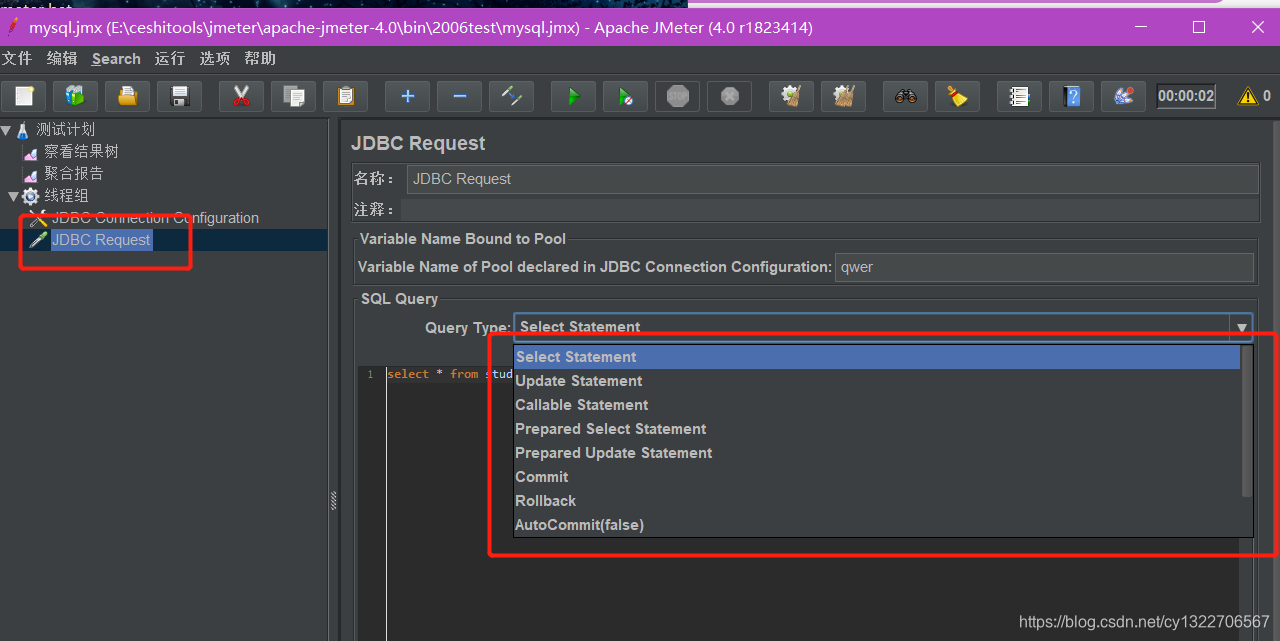Collapse all with the minus icon
The image size is (1280, 641).
pyautogui.click(x=460, y=96)
